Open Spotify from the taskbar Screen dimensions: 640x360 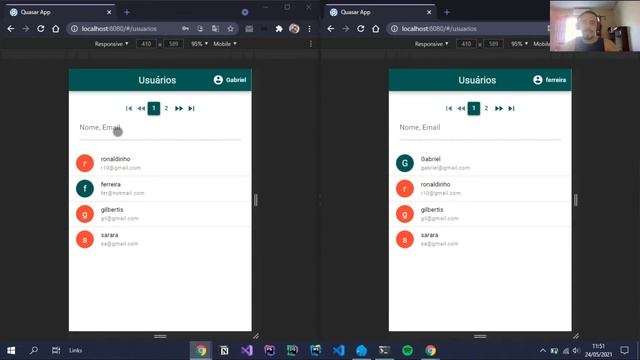pos(407,350)
